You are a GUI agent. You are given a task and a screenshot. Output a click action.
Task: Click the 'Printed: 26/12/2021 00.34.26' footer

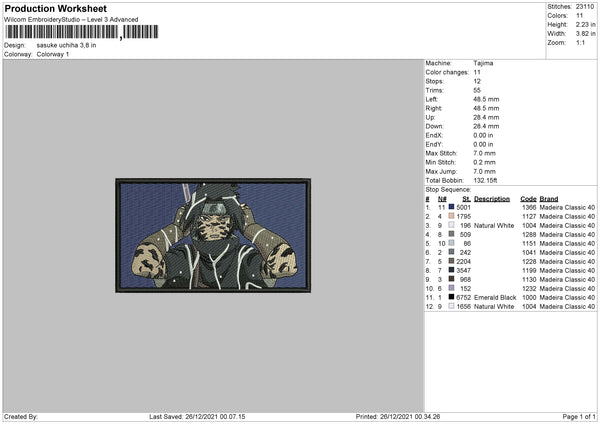coord(398,416)
